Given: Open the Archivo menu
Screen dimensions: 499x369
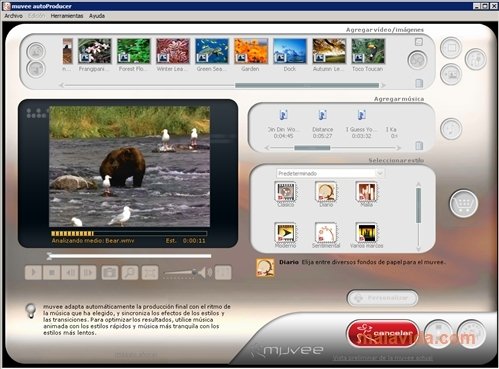Looking at the screenshot, I should [x=13, y=16].
